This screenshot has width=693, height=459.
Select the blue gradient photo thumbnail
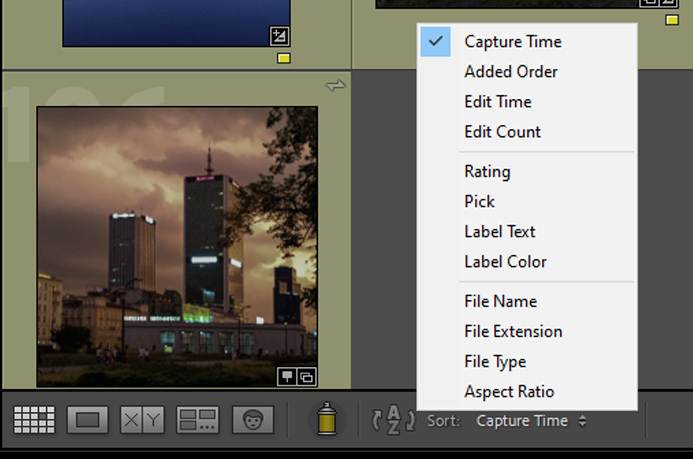tap(176, 23)
